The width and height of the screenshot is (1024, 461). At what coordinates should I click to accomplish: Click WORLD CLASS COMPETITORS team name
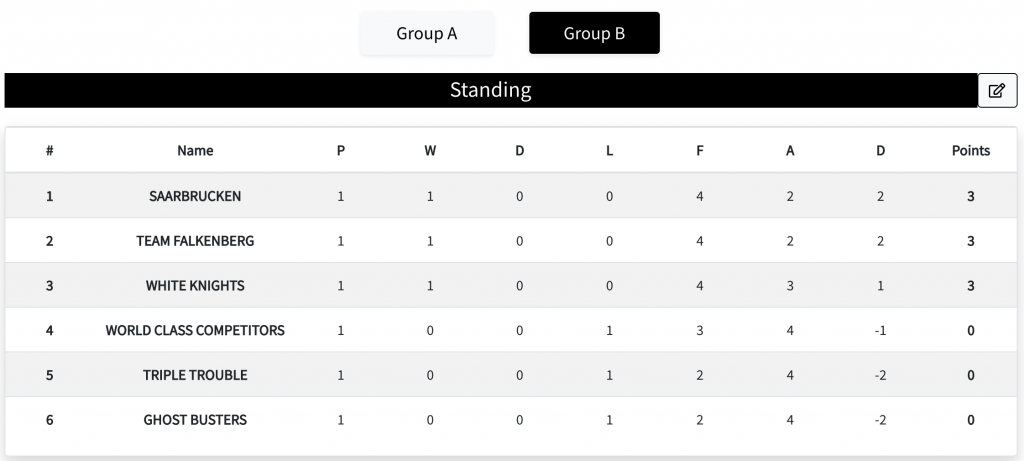click(195, 330)
